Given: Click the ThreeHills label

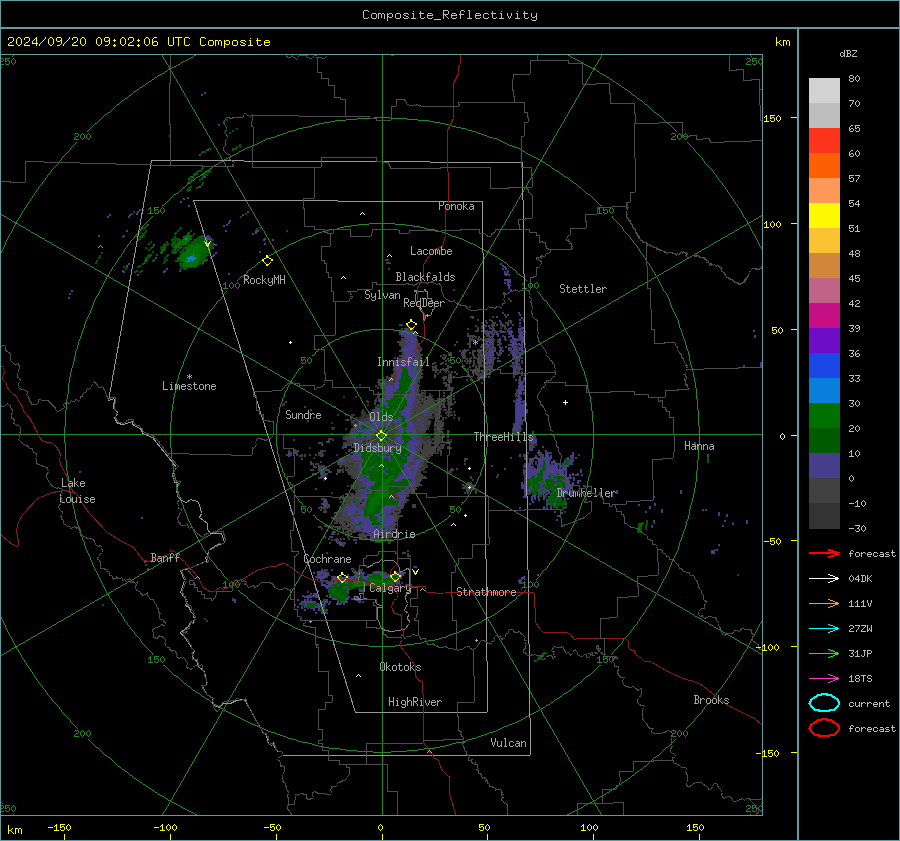Looking at the screenshot, I should click(x=503, y=437).
